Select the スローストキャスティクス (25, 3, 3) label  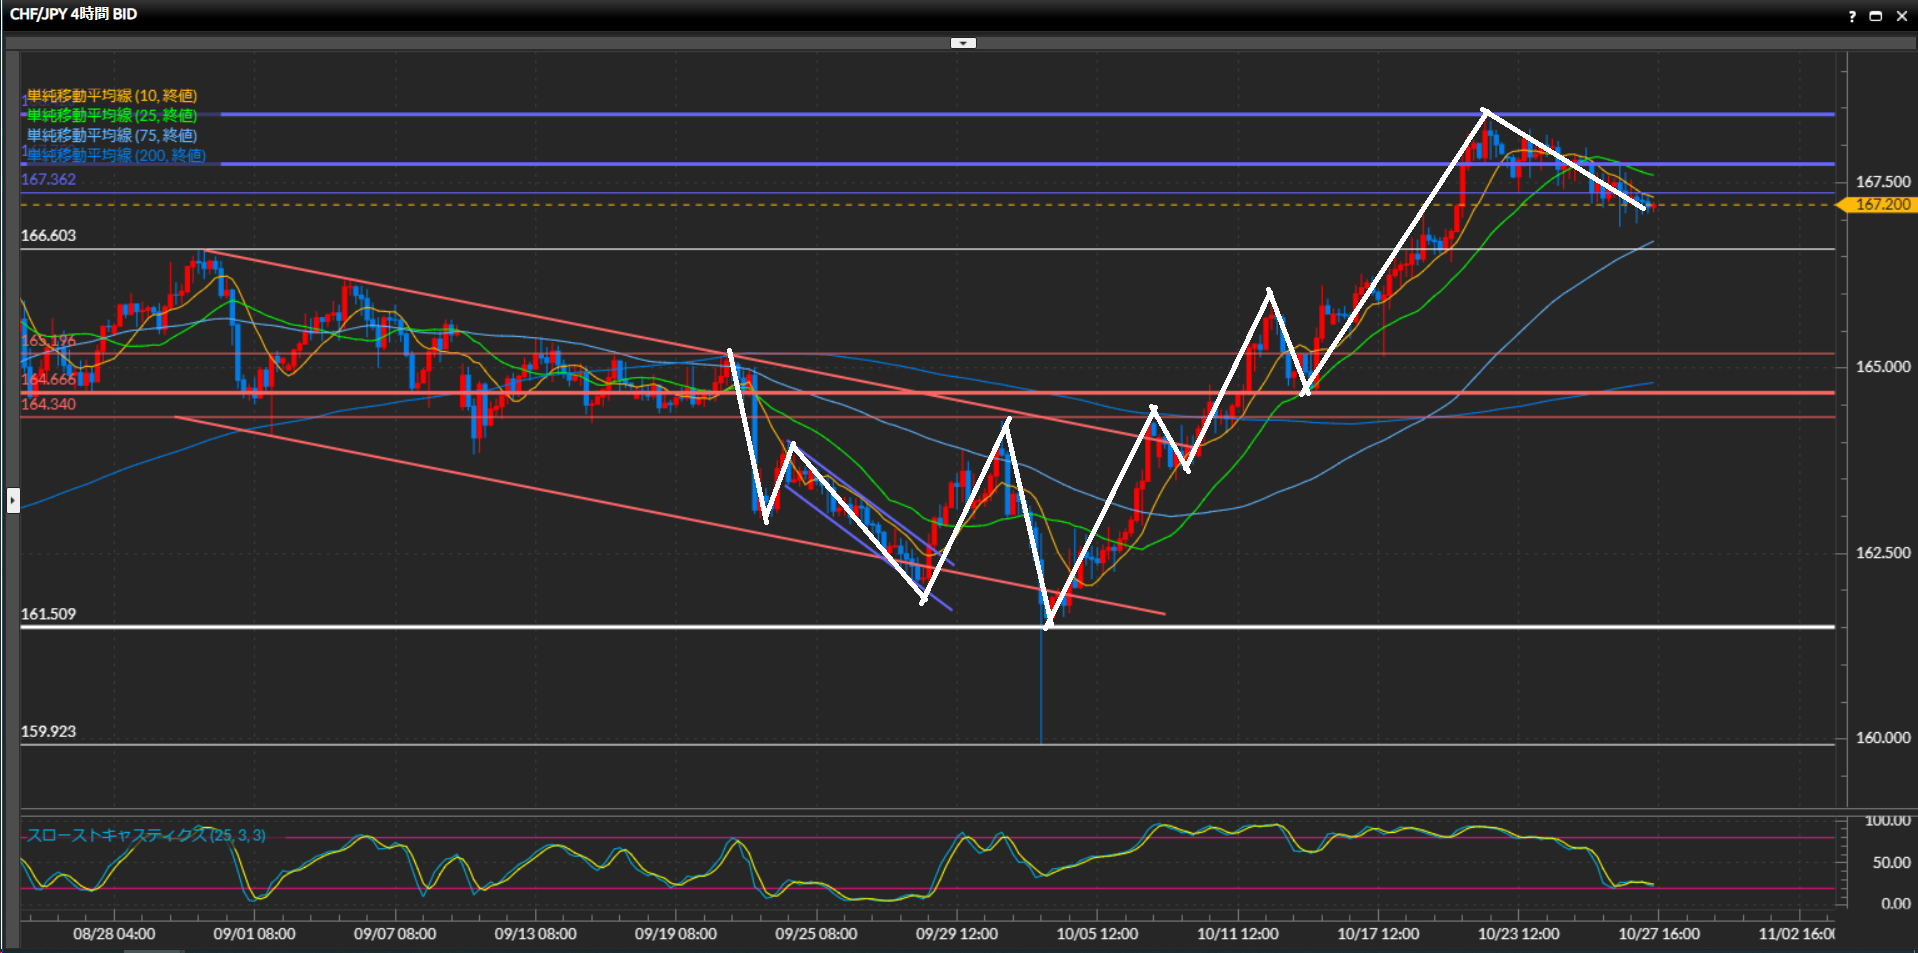(x=146, y=835)
